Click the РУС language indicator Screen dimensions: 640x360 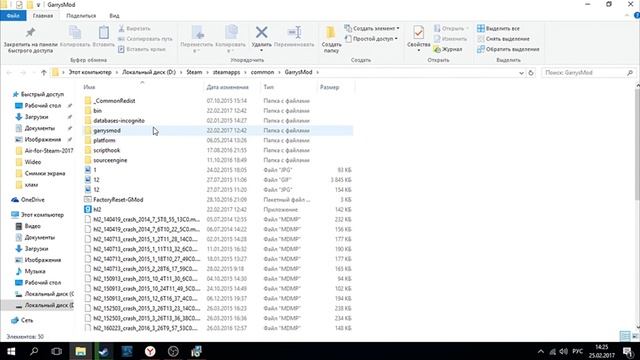click(578, 351)
